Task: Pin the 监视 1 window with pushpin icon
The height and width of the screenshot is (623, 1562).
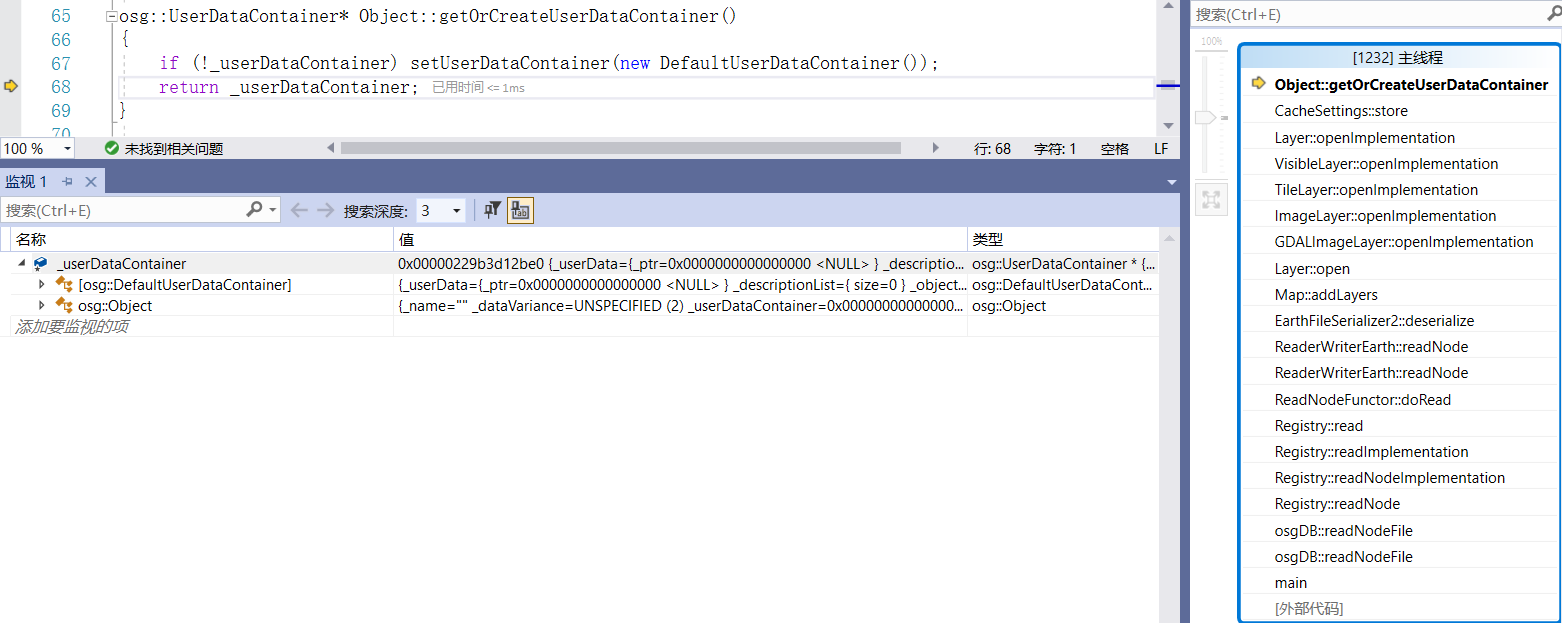Action: pyautogui.click(x=68, y=181)
